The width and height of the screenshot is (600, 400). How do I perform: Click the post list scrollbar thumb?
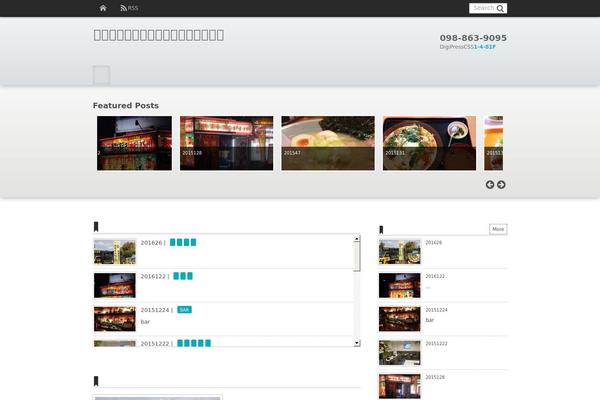click(357, 256)
